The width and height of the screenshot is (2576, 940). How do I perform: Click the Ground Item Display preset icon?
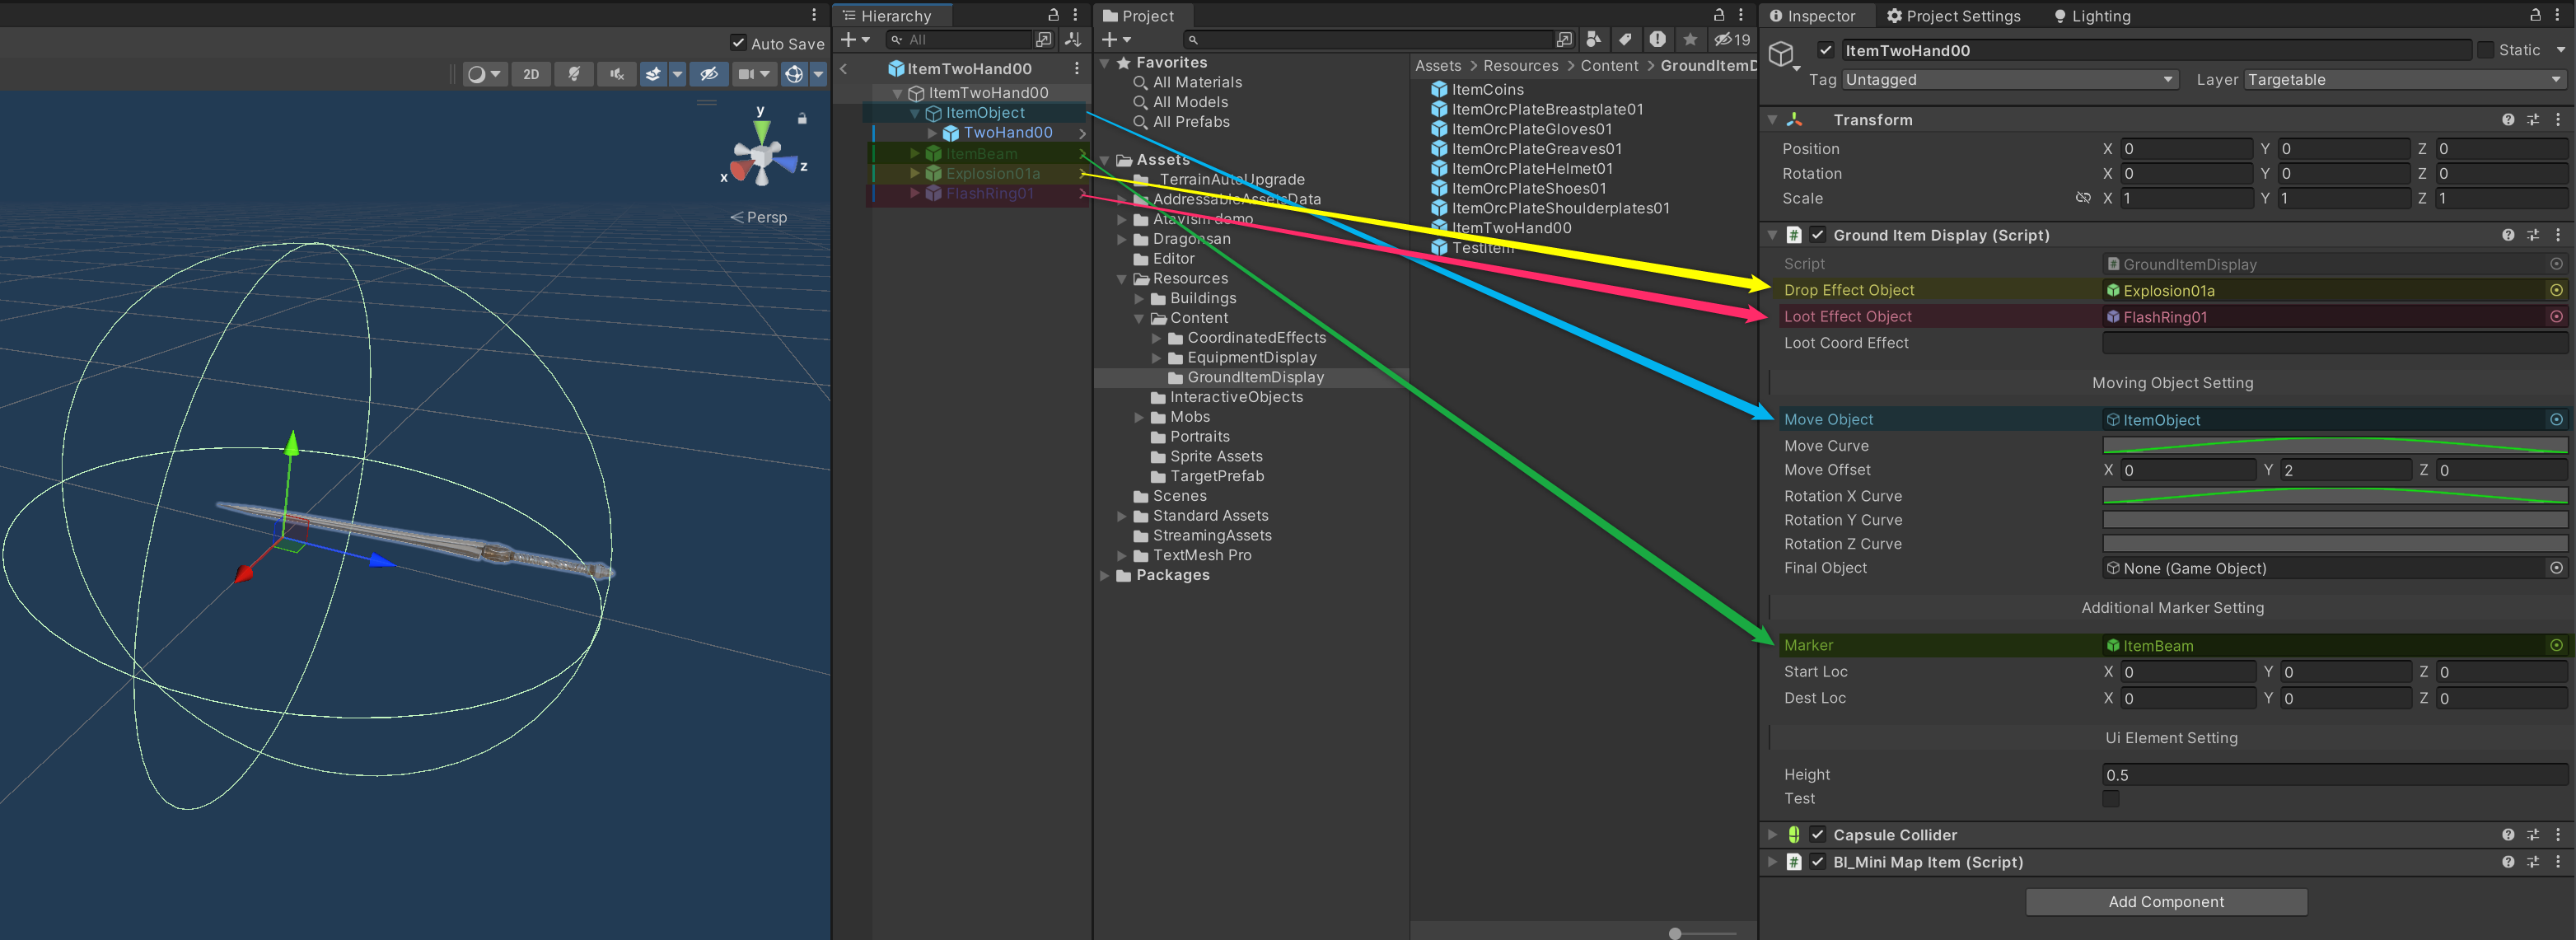(x=2532, y=235)
